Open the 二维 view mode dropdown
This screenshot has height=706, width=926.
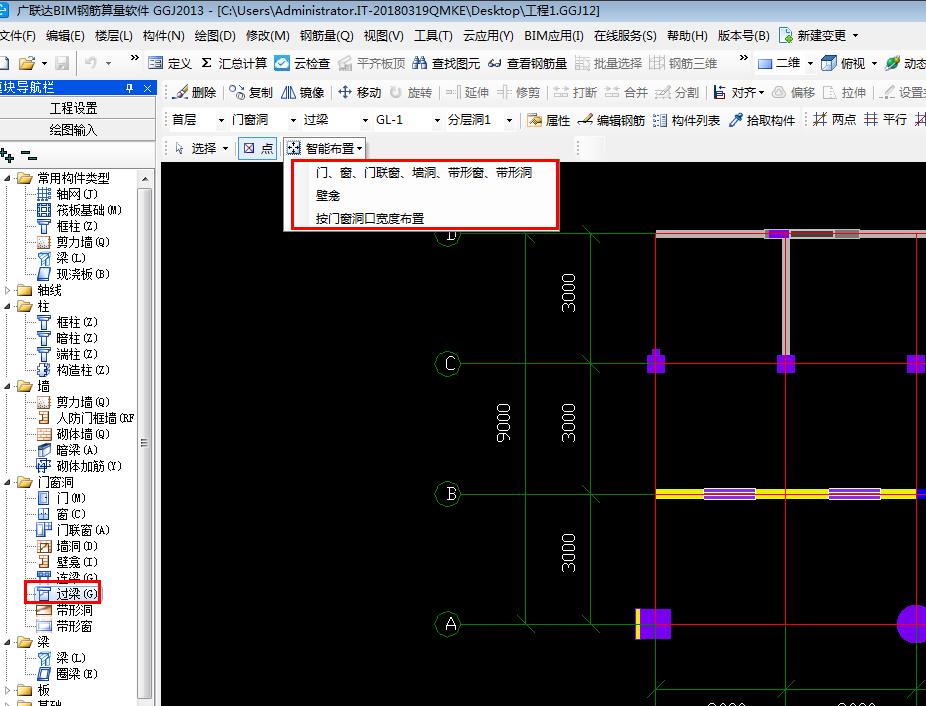[810, 63]
